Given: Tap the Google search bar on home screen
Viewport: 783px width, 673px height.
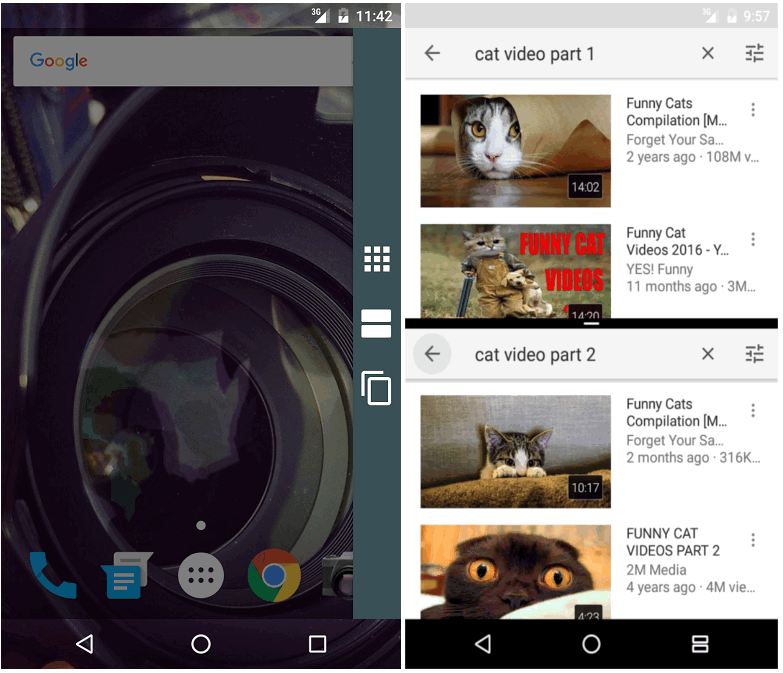Looking at the screenshot, I should (183, 61).
